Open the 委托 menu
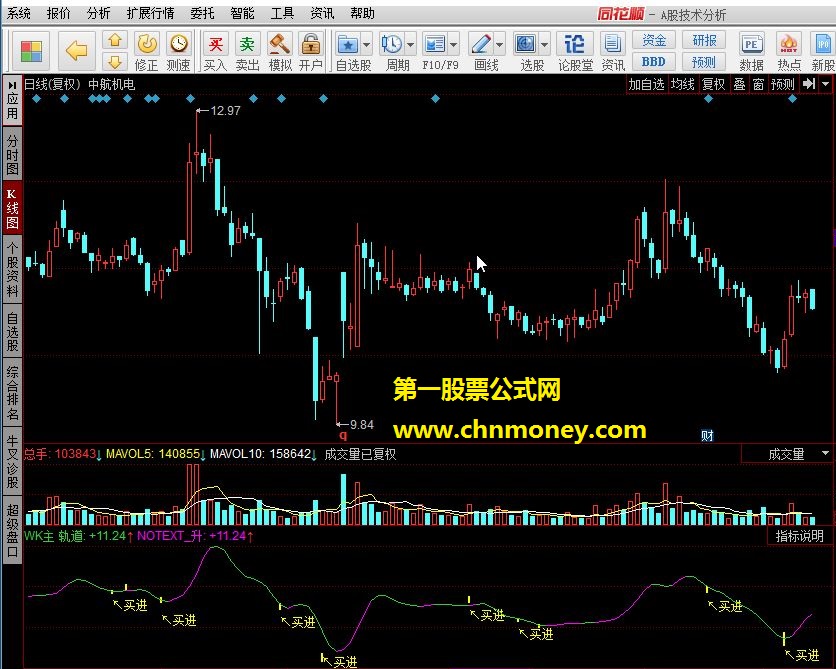The image size is (836, 669). [x=202, y=13]
